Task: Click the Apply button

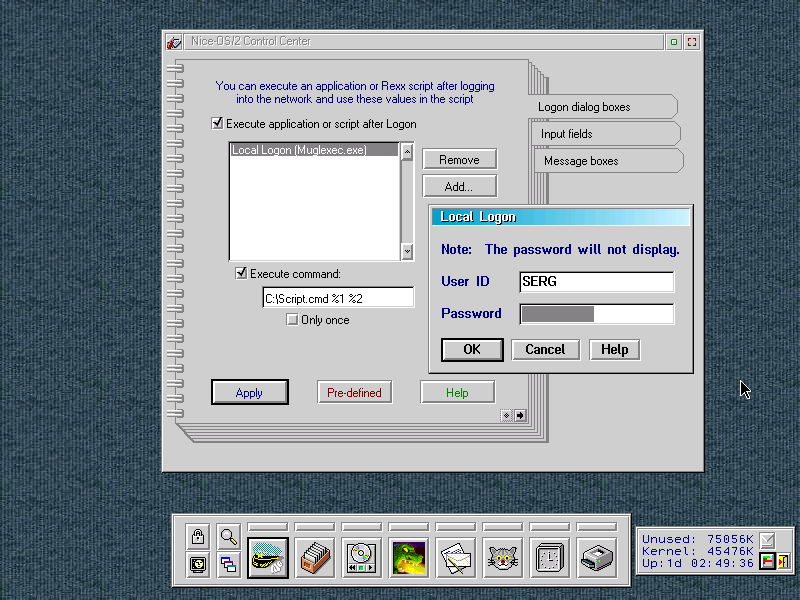Action: pos(249,392)
